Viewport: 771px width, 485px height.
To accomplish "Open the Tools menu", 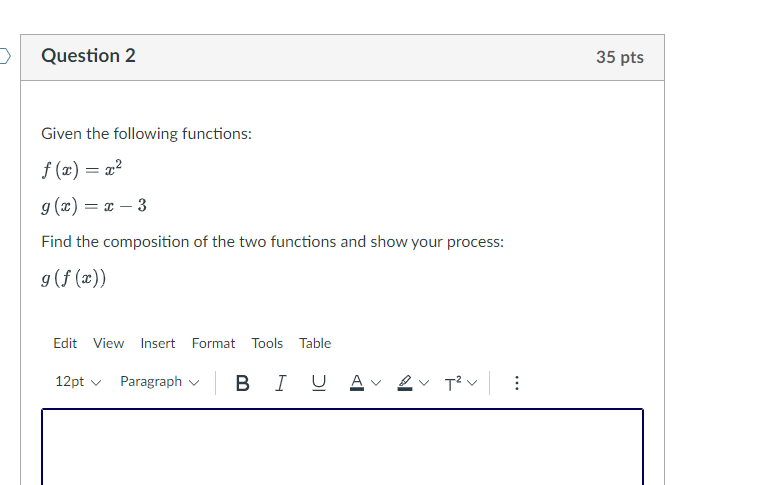I will coord(267,343).
